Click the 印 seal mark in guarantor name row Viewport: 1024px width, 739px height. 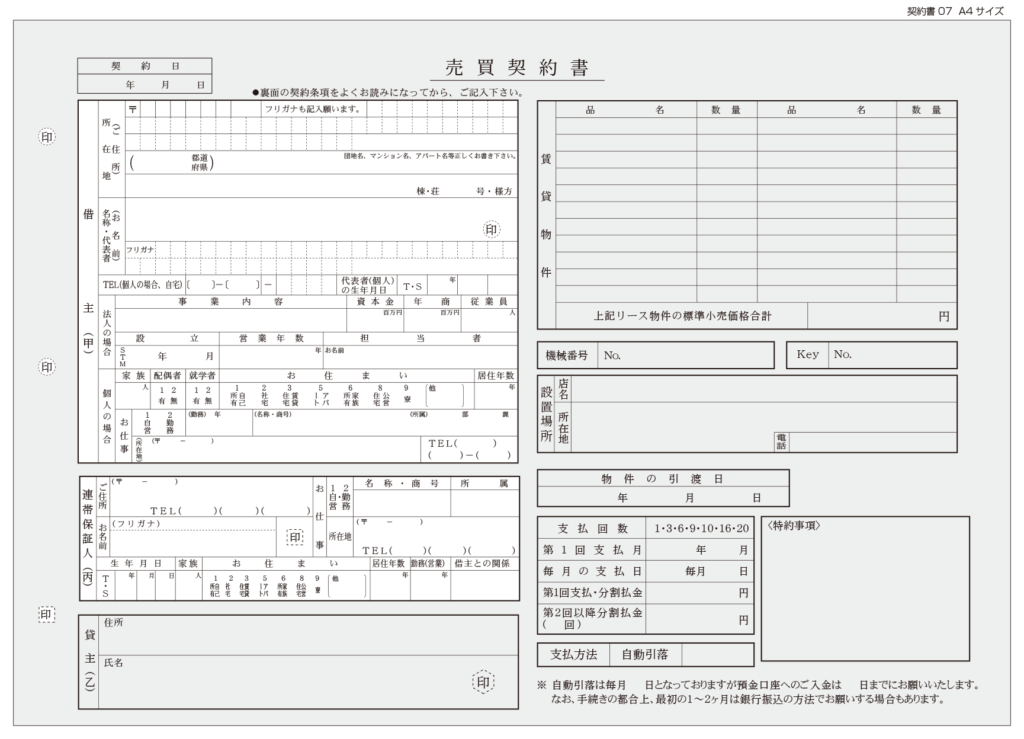click(x=295, y=537)
